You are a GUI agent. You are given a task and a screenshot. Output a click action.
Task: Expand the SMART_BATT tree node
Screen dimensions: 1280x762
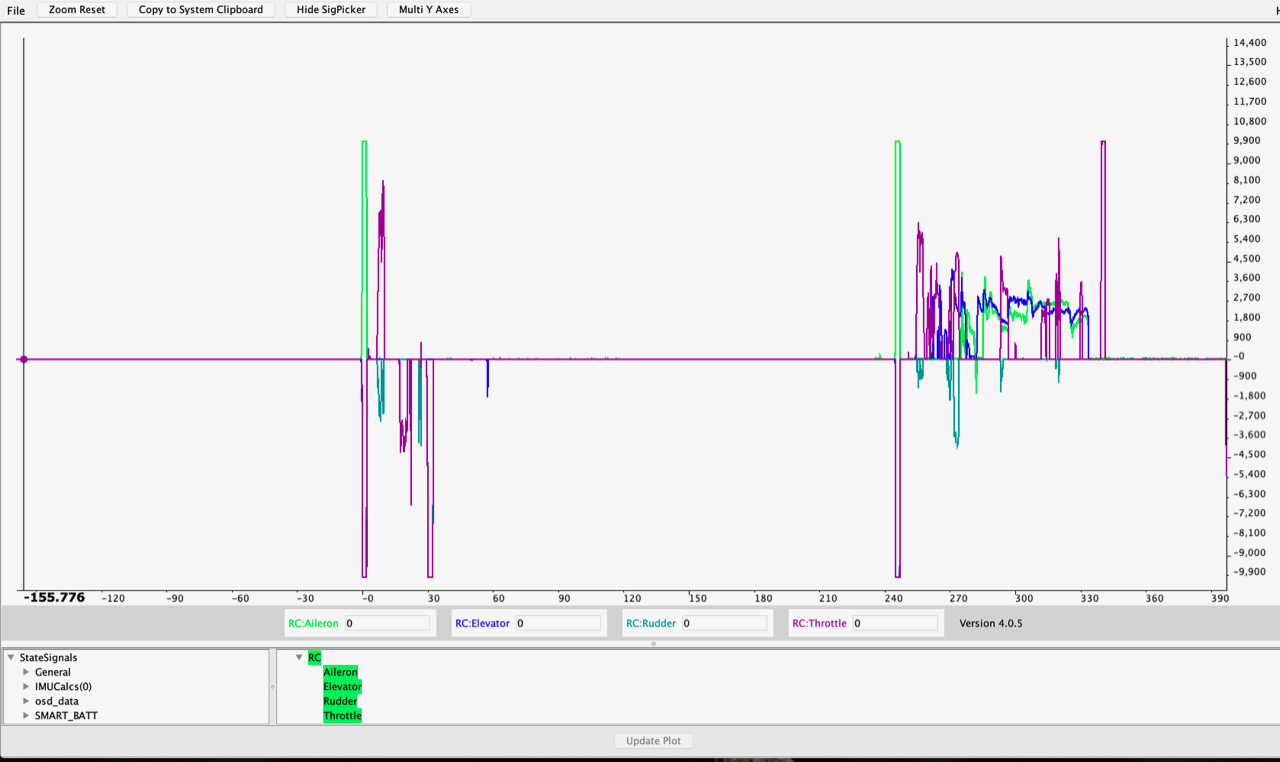pyautogui.click(x=27, y=716)
